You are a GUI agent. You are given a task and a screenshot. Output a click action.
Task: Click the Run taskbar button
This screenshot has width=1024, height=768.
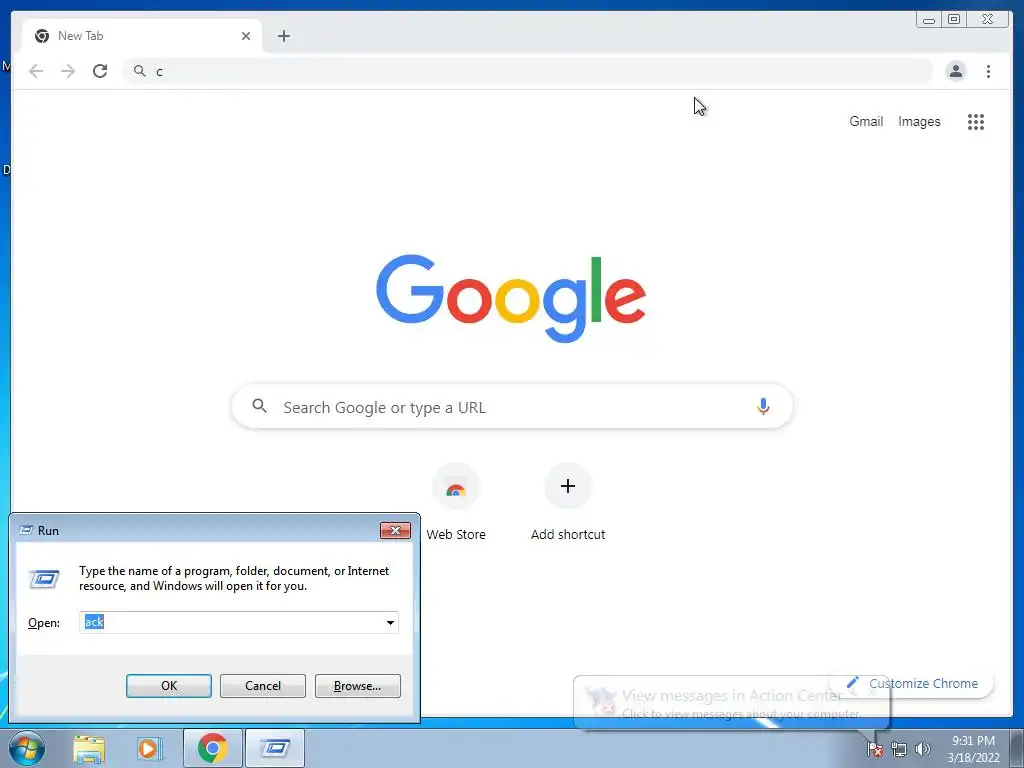pos(275,748)
